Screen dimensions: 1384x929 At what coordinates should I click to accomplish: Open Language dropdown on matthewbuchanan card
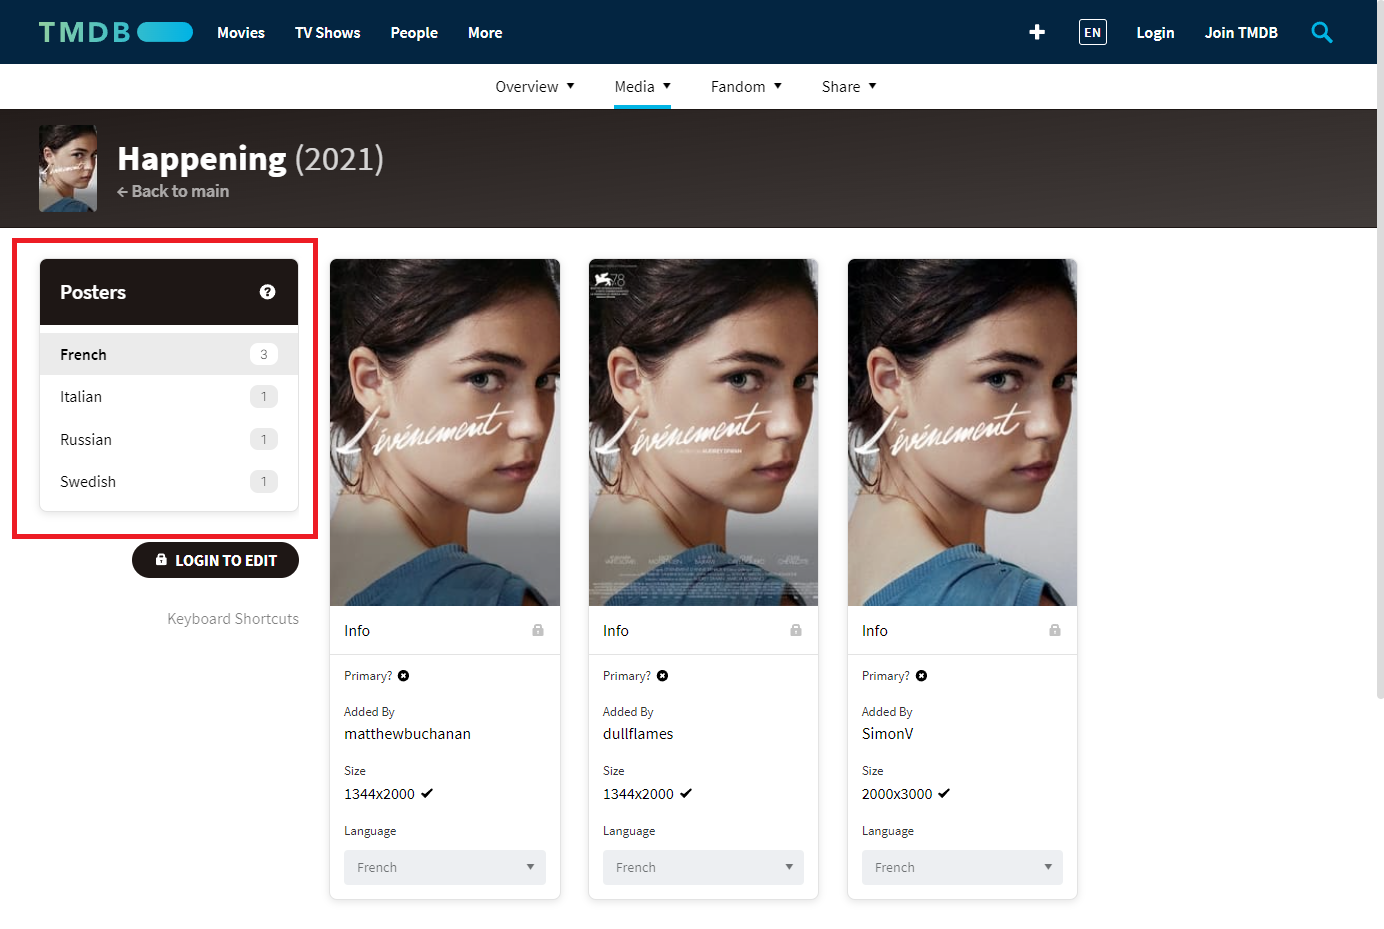click(445, 867)
